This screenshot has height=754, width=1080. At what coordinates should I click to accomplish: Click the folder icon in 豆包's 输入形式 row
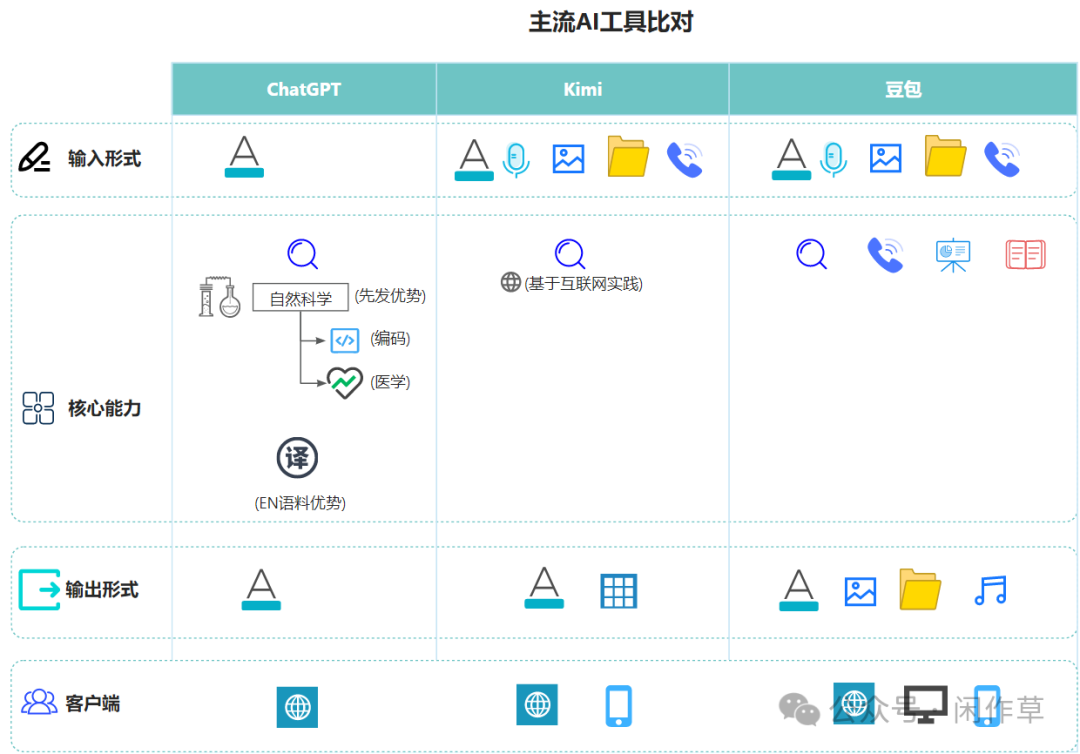[x=945, y=156]
